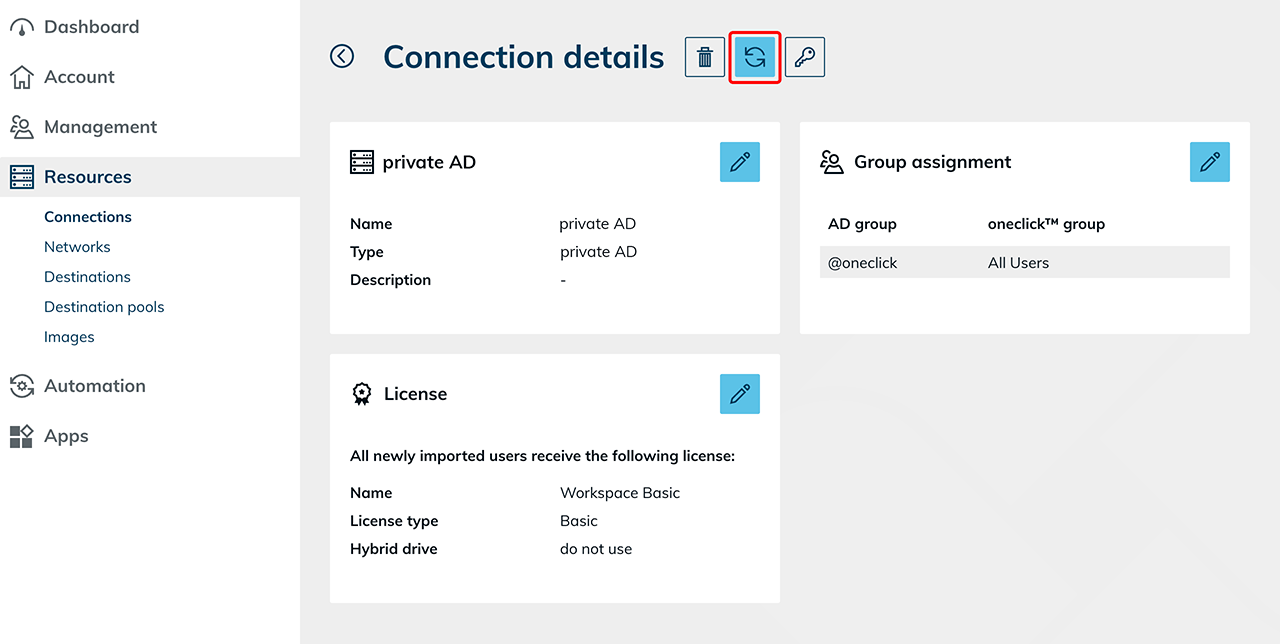Click the key credentials icon
The height and width of the screenshot is (644, 1280).
click(x=805, y=57)
